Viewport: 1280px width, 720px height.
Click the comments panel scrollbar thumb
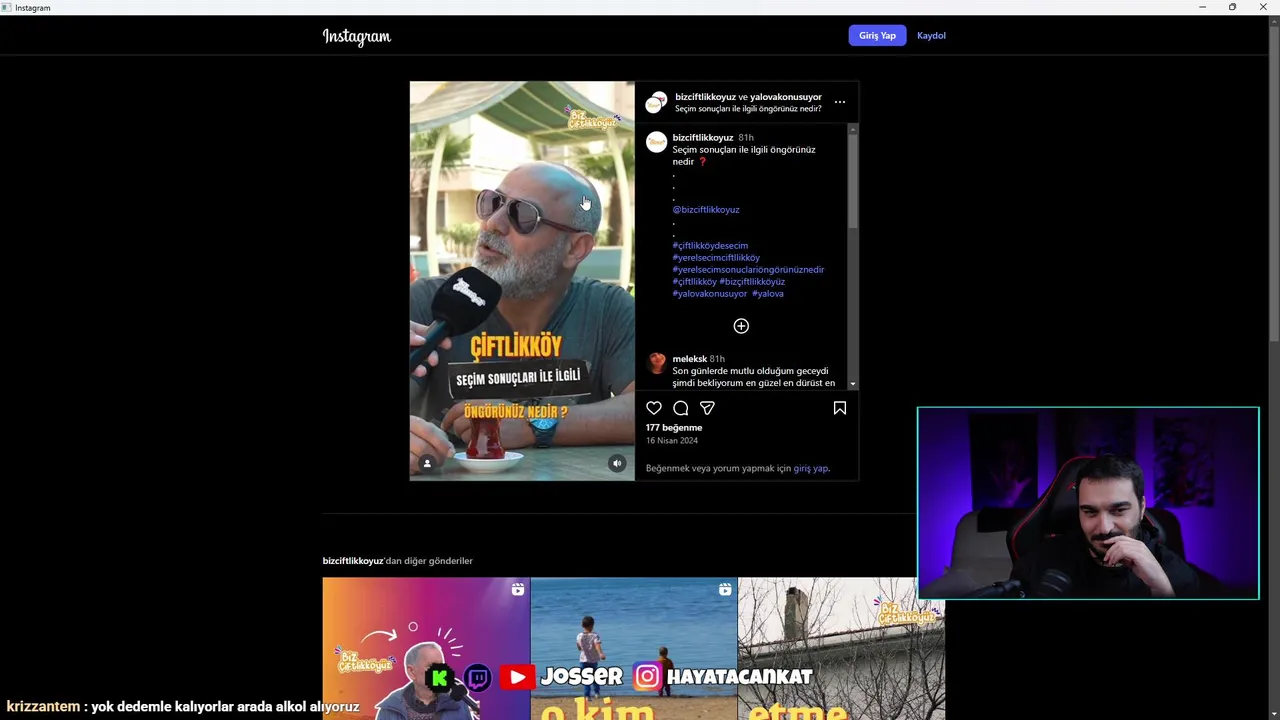coord(853,180)
